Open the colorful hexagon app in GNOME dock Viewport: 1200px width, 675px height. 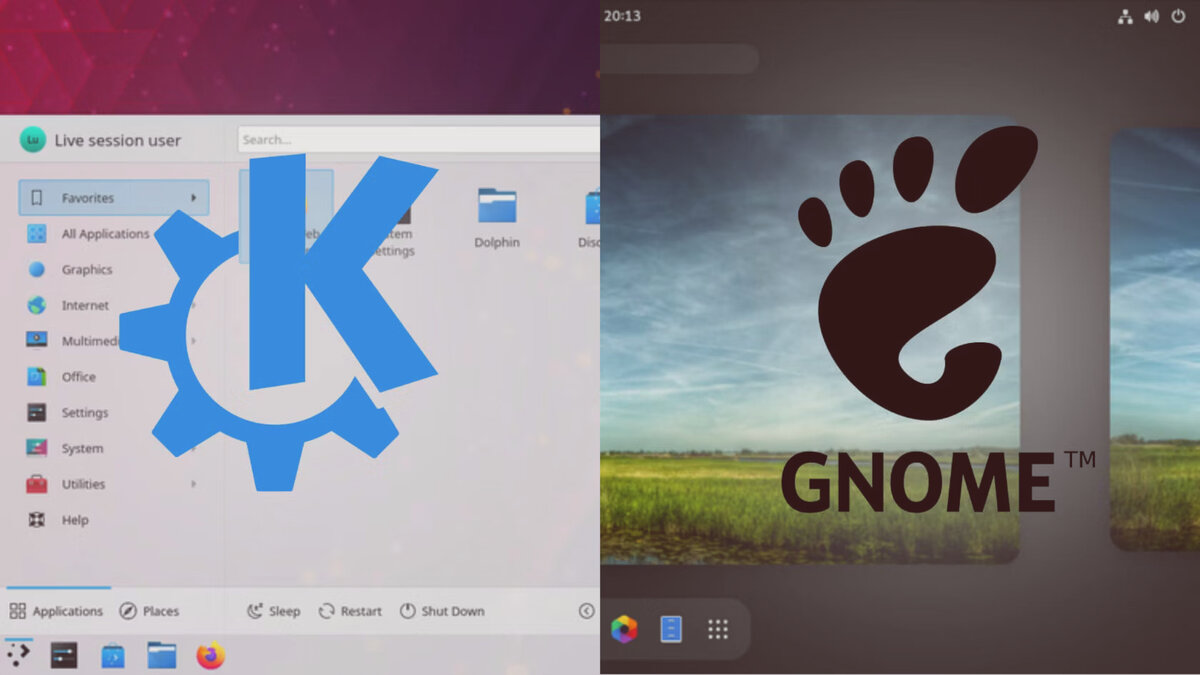coord(624,629)
